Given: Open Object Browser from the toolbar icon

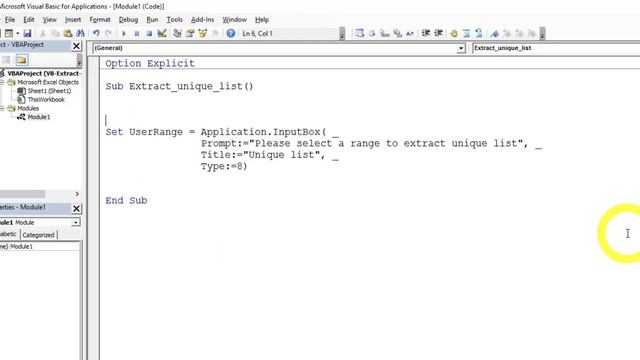Looking at the screenshot, I should [202, 33].
